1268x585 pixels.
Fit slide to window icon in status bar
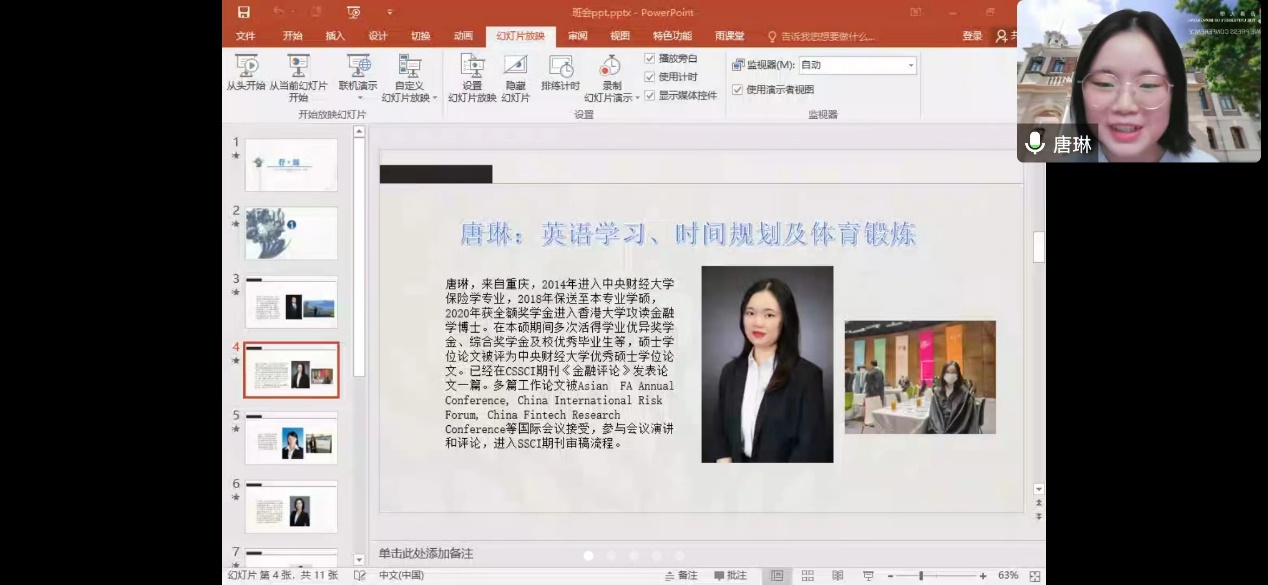click(1034, 576)
